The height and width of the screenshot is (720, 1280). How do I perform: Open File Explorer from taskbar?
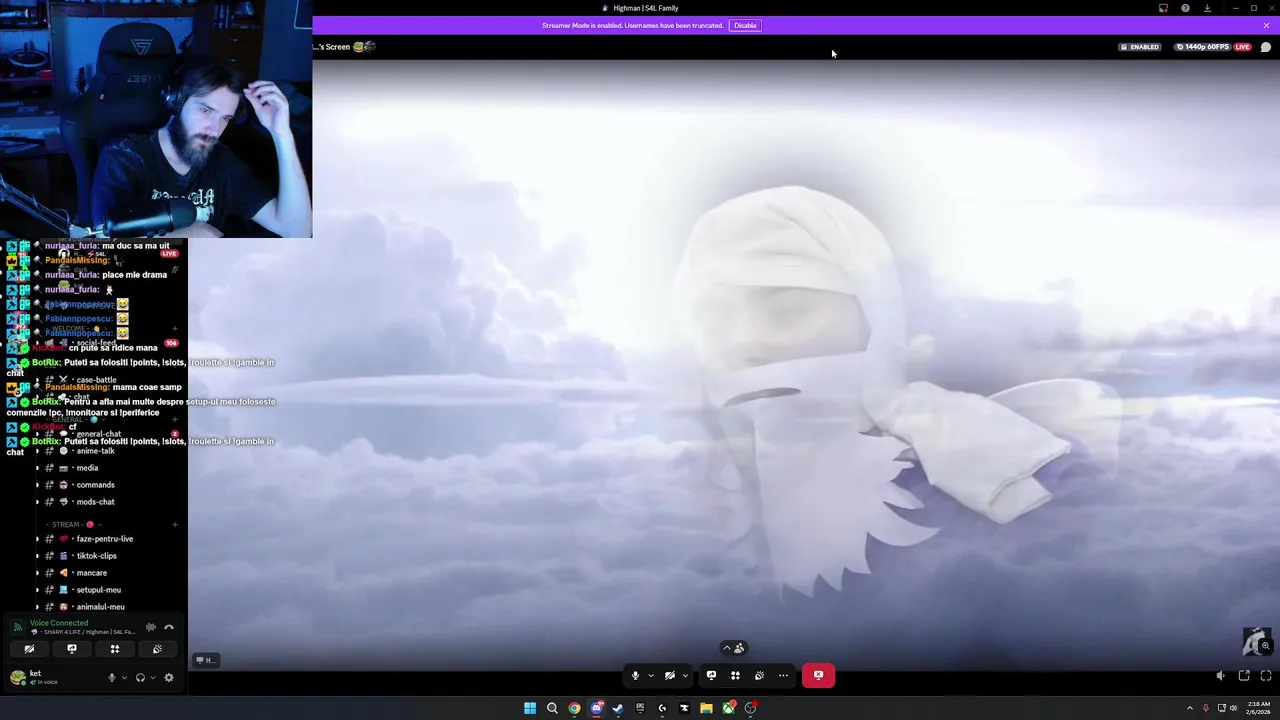pos(706,708)
